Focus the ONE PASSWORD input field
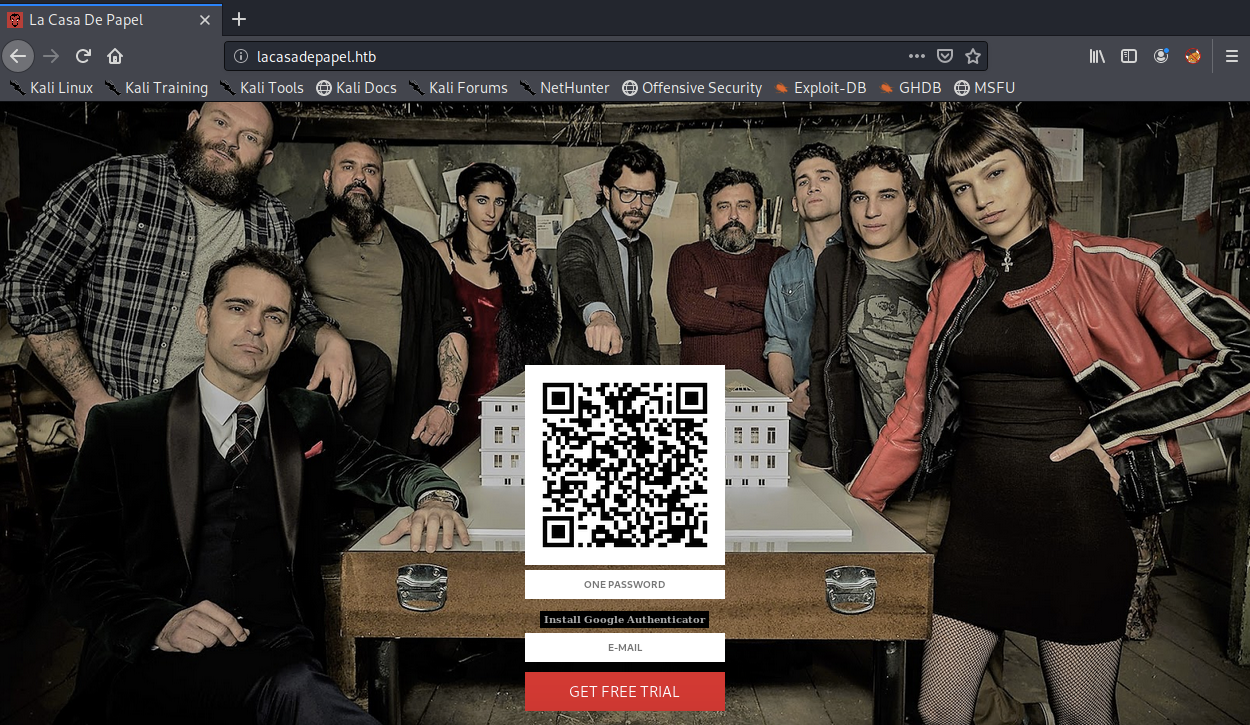 pos(624,584)
